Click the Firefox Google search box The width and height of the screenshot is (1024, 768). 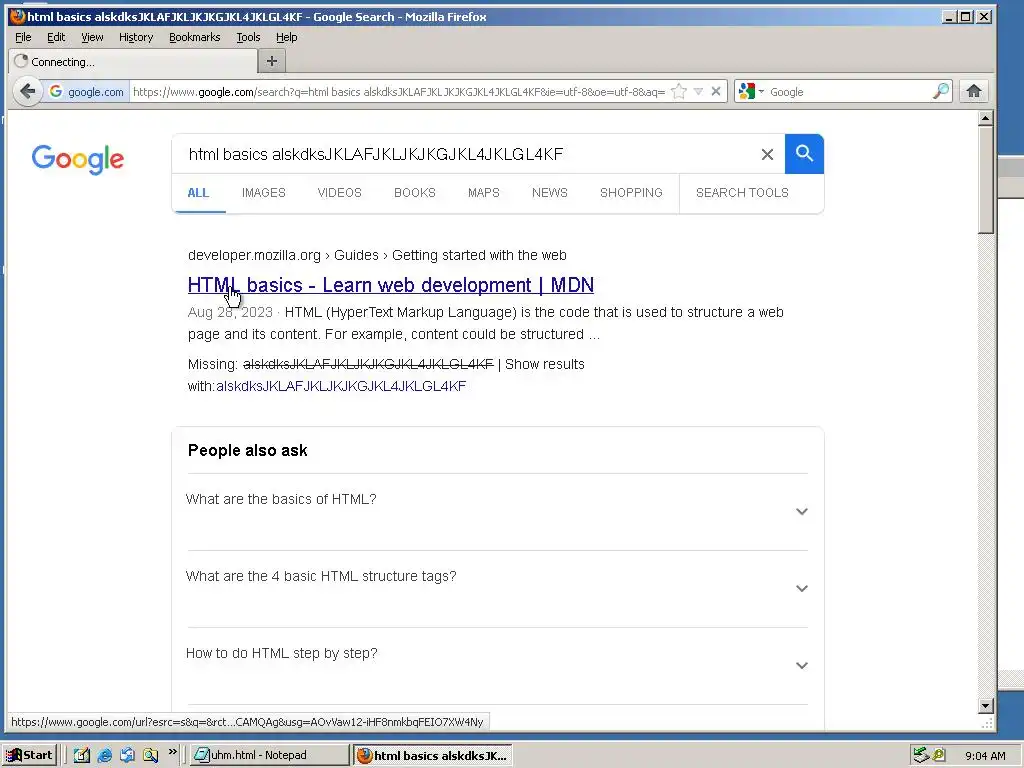(x=849, y=91)
